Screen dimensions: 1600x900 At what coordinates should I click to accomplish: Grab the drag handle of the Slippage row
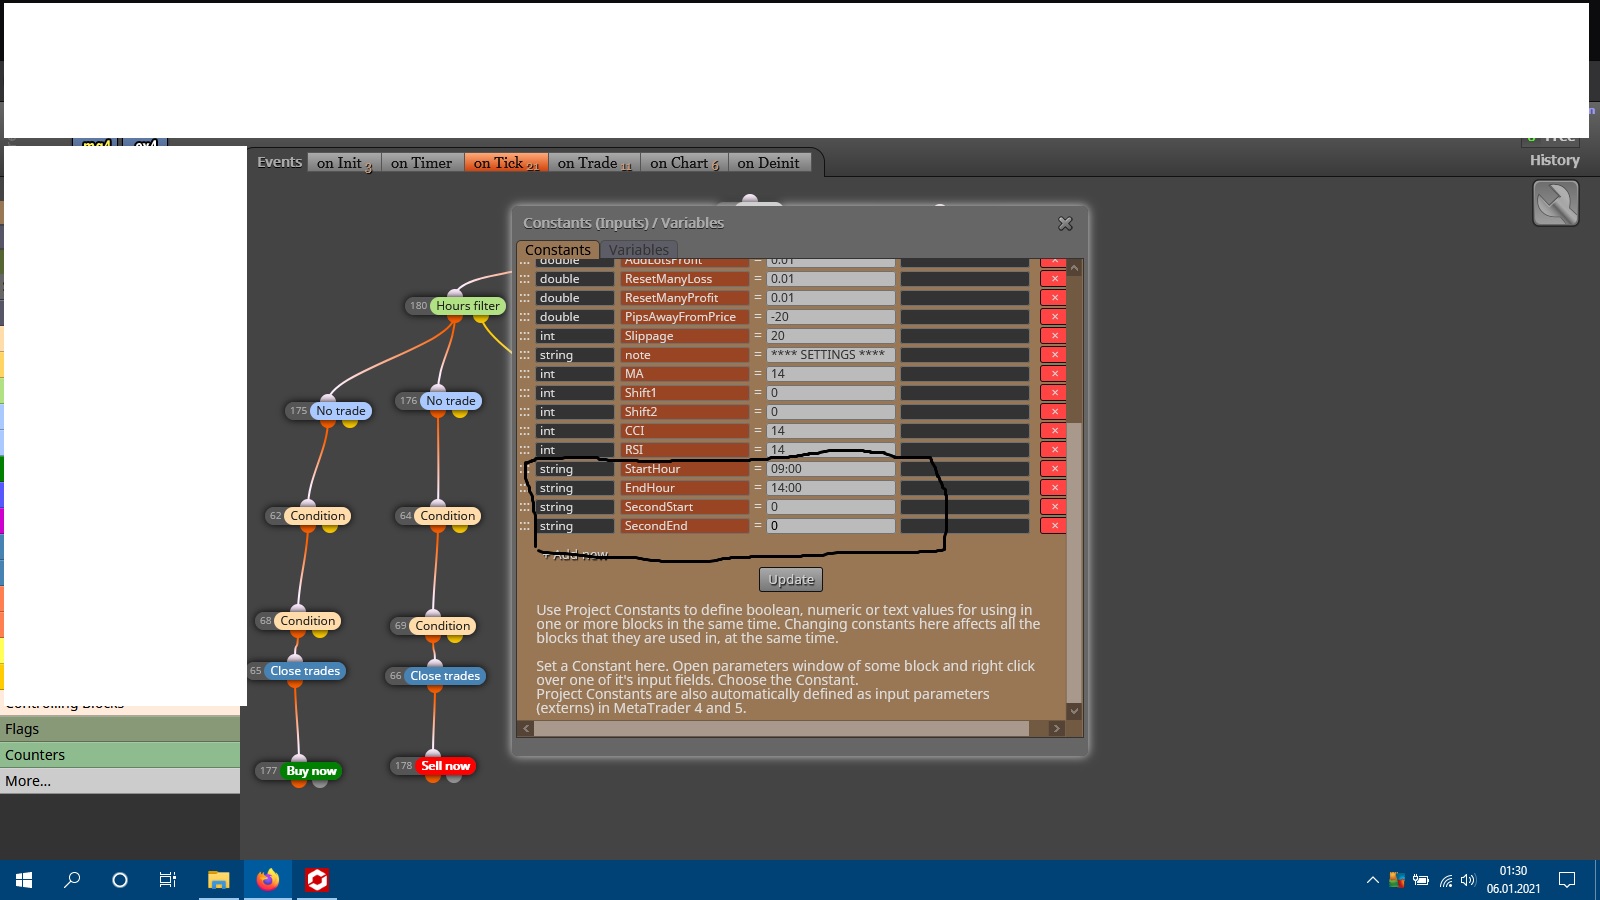pos(525,336)
